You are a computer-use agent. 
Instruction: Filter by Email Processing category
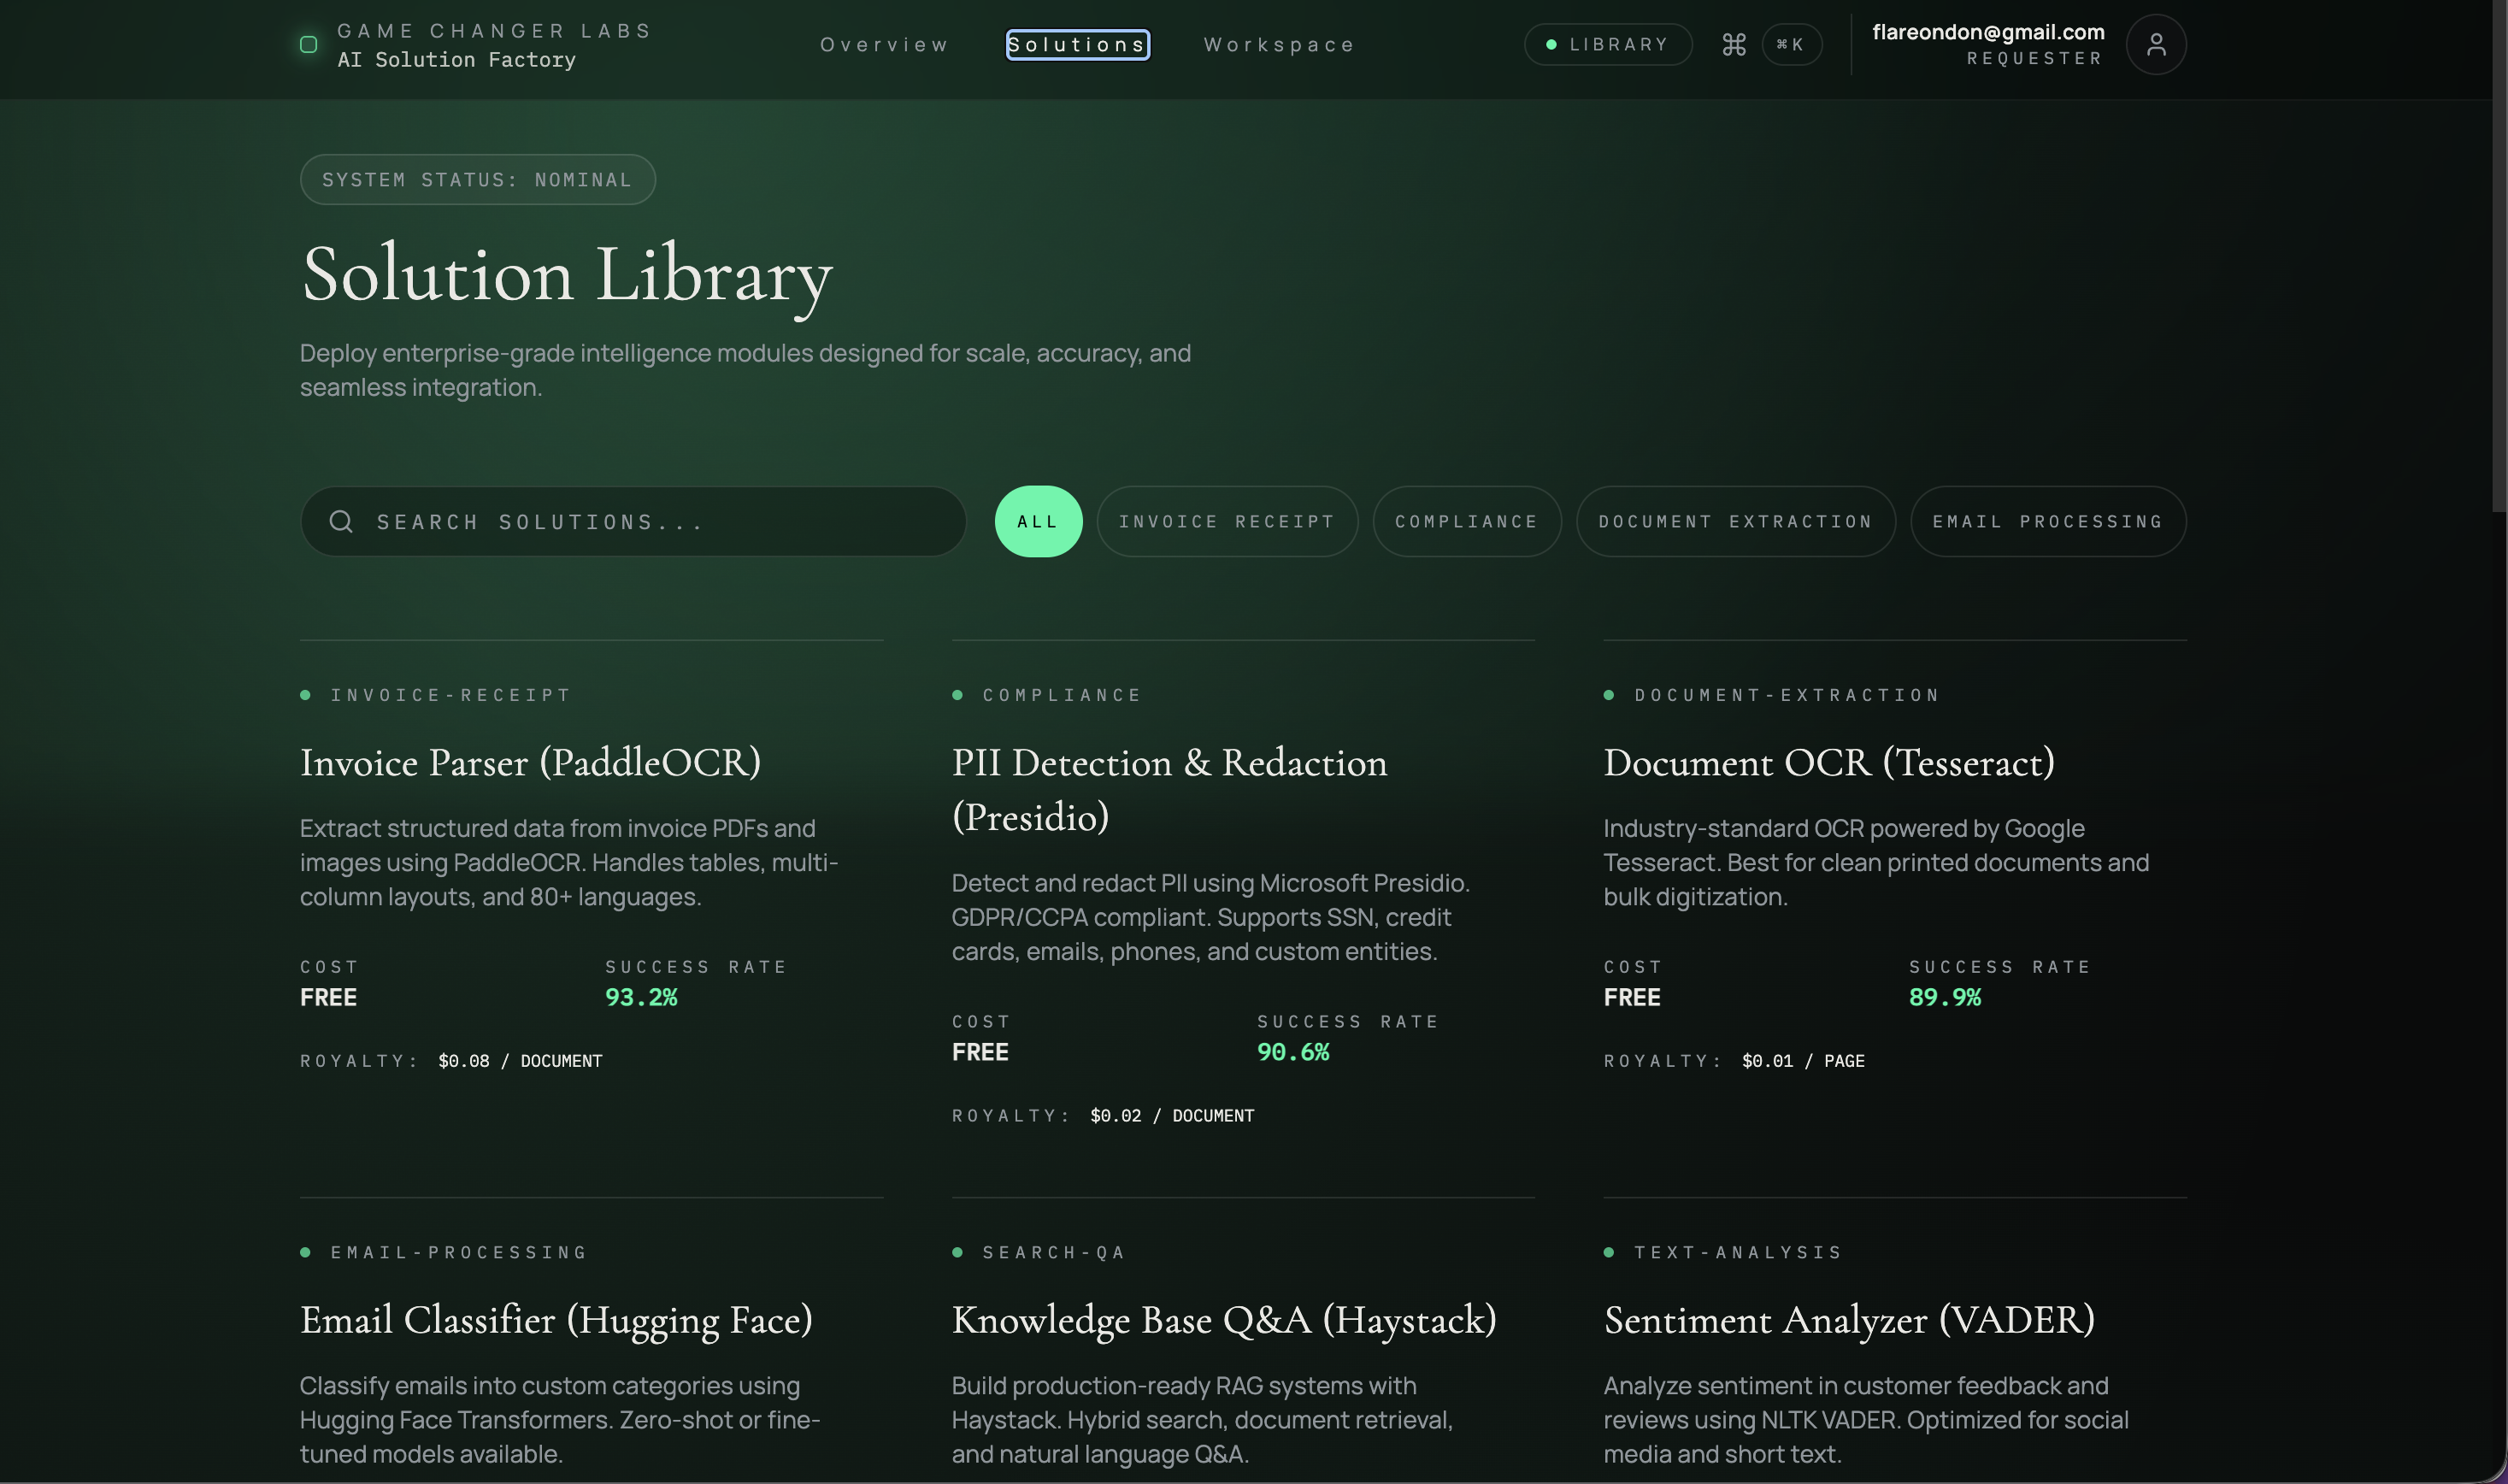(x=2047, y=522)
